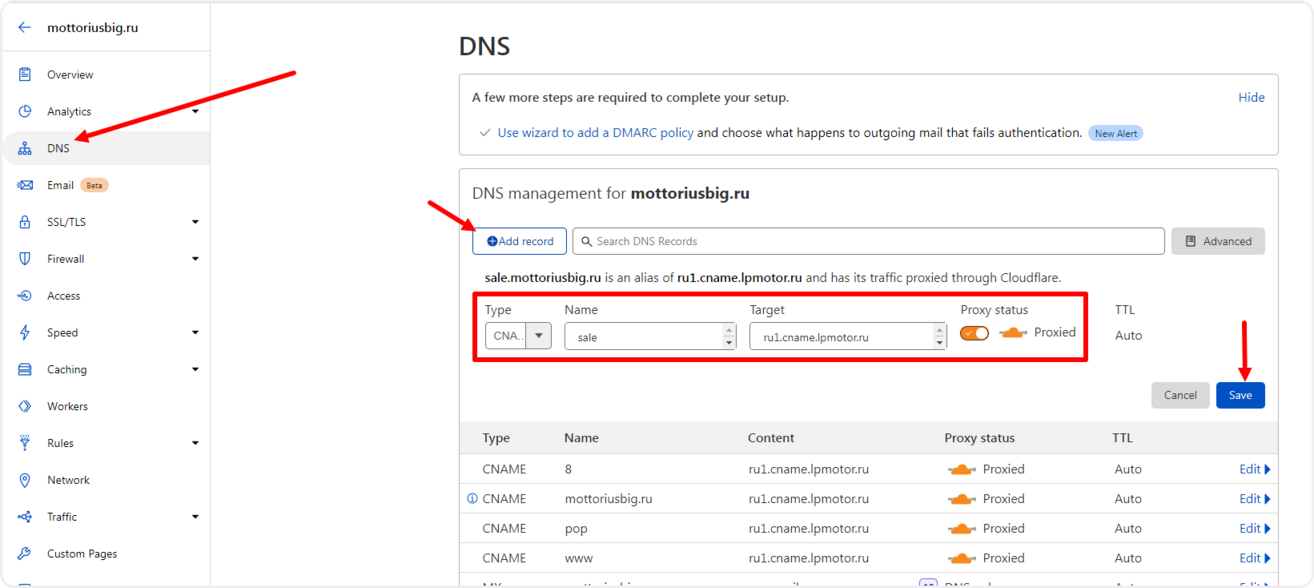Screen dimensions: 1314x588
Task: Expand the Firewall sidebar section
Action: pos(195,259)
